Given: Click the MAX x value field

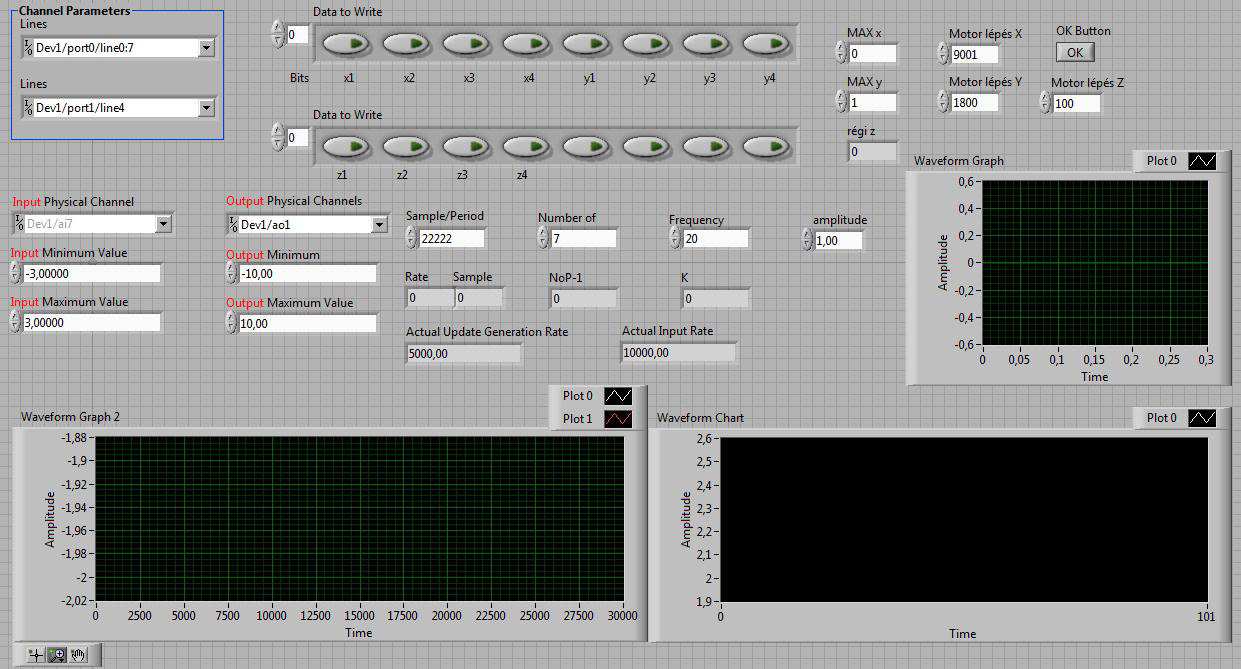Looking at the screenshot, I should click(873, 53).
